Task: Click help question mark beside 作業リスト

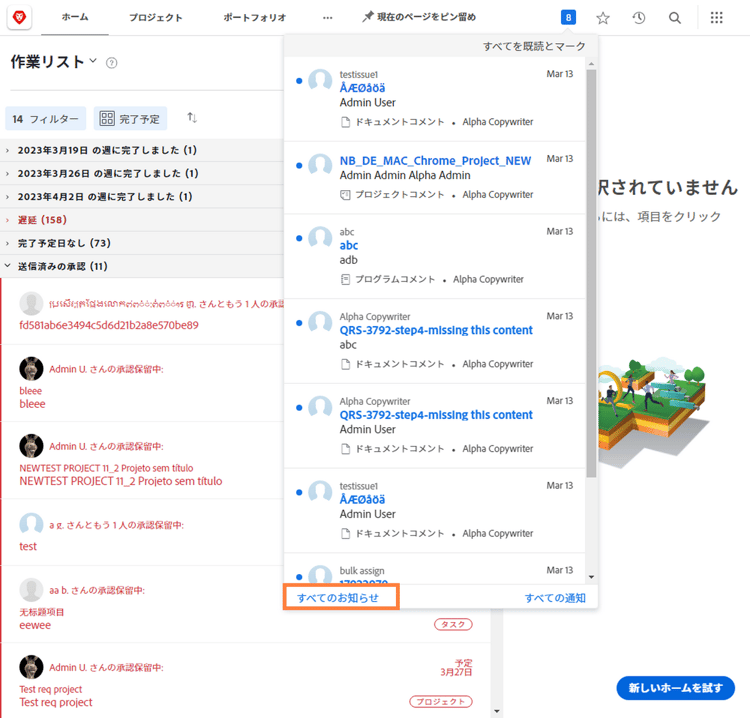Action: [111, 63]
